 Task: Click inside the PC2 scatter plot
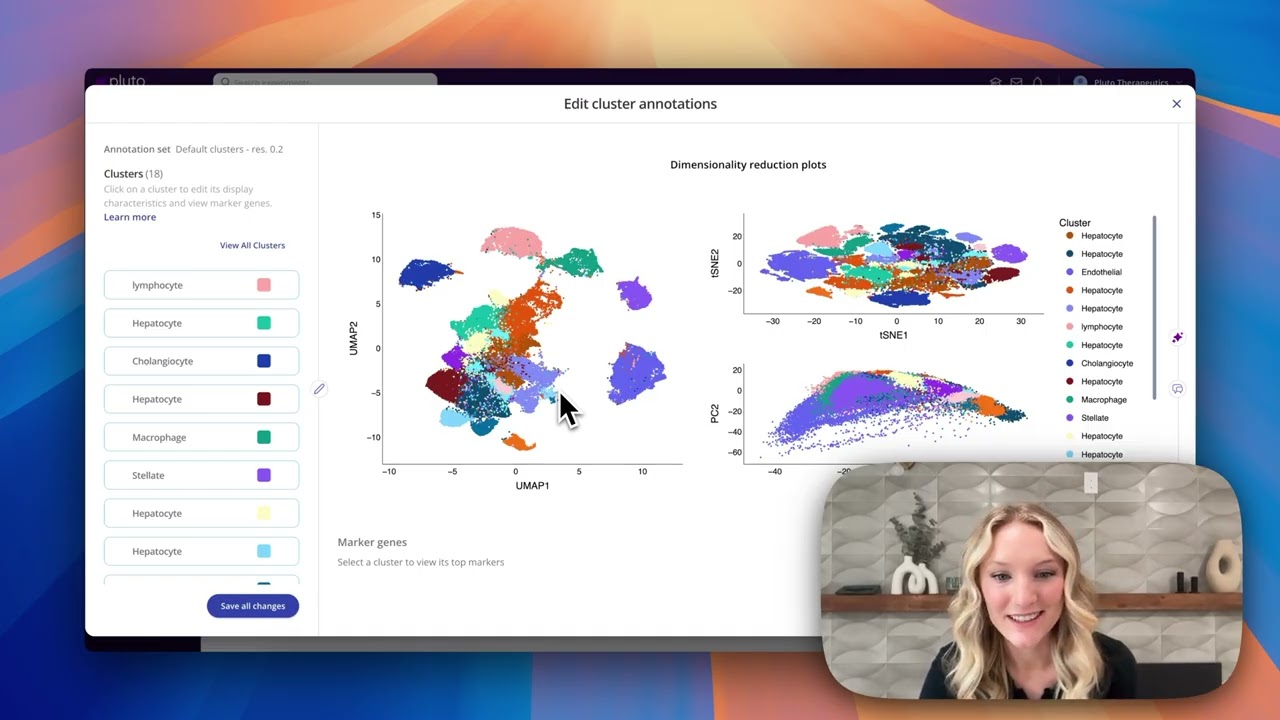click(x=893, y=415)
